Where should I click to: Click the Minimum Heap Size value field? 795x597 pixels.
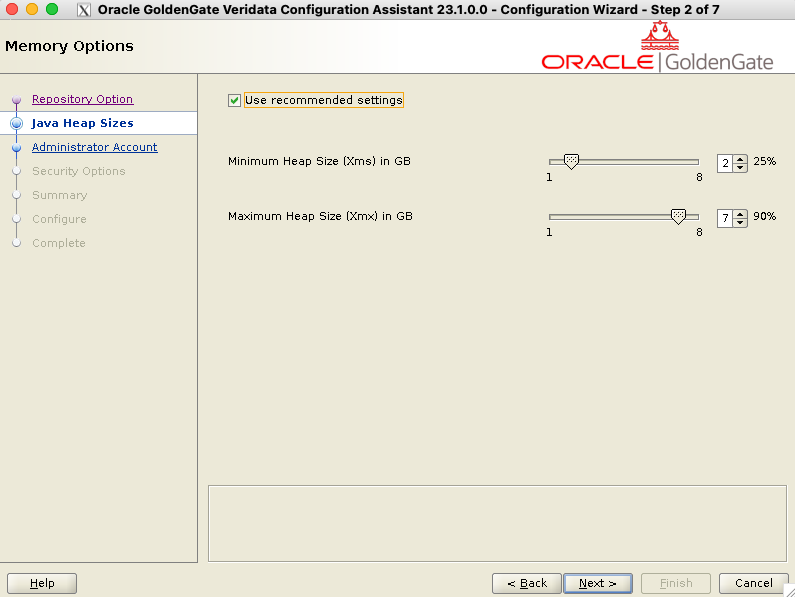tap(725, 162)
